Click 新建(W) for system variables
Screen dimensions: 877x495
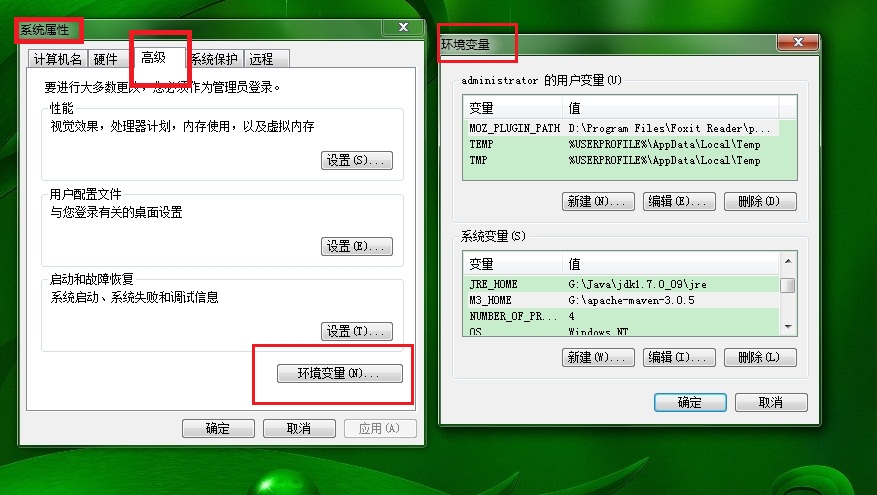598,357
